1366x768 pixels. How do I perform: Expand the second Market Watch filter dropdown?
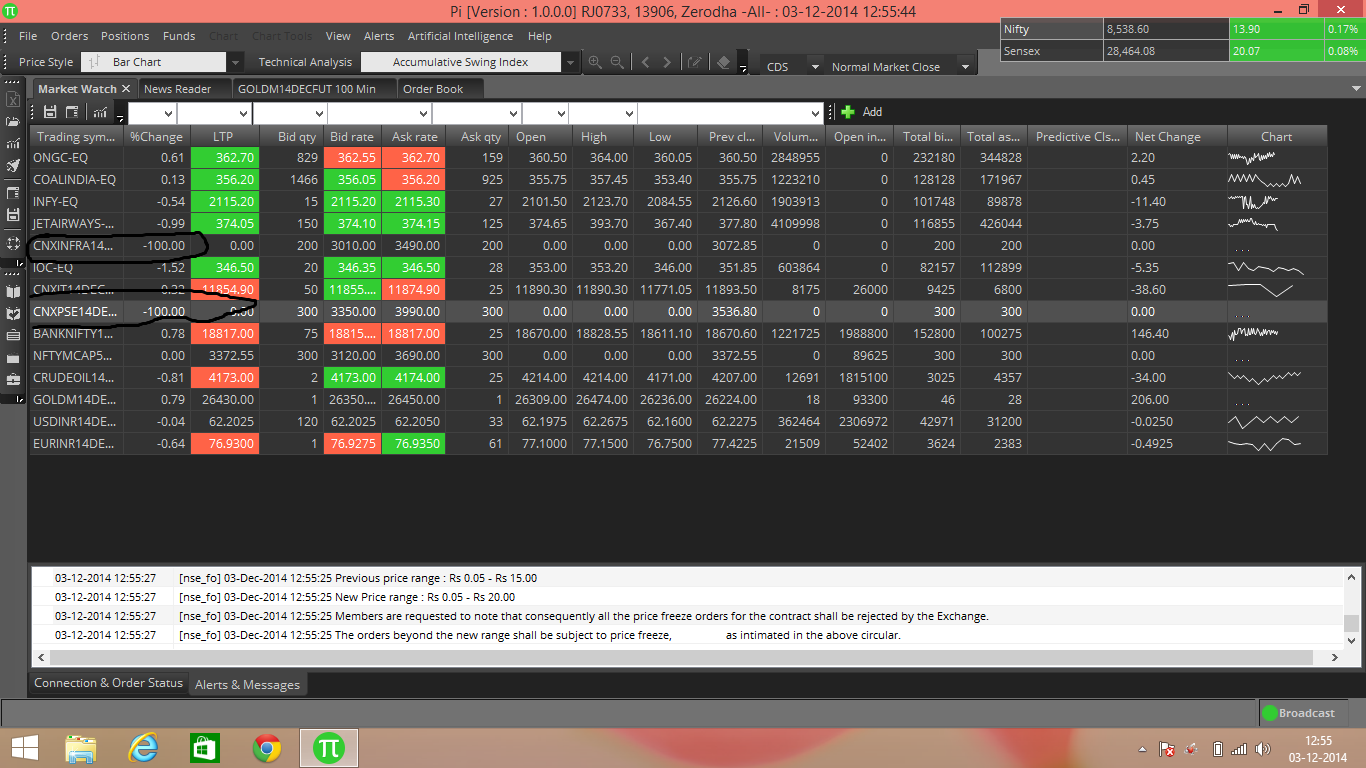pyautogui.click(x=242, y=113)
